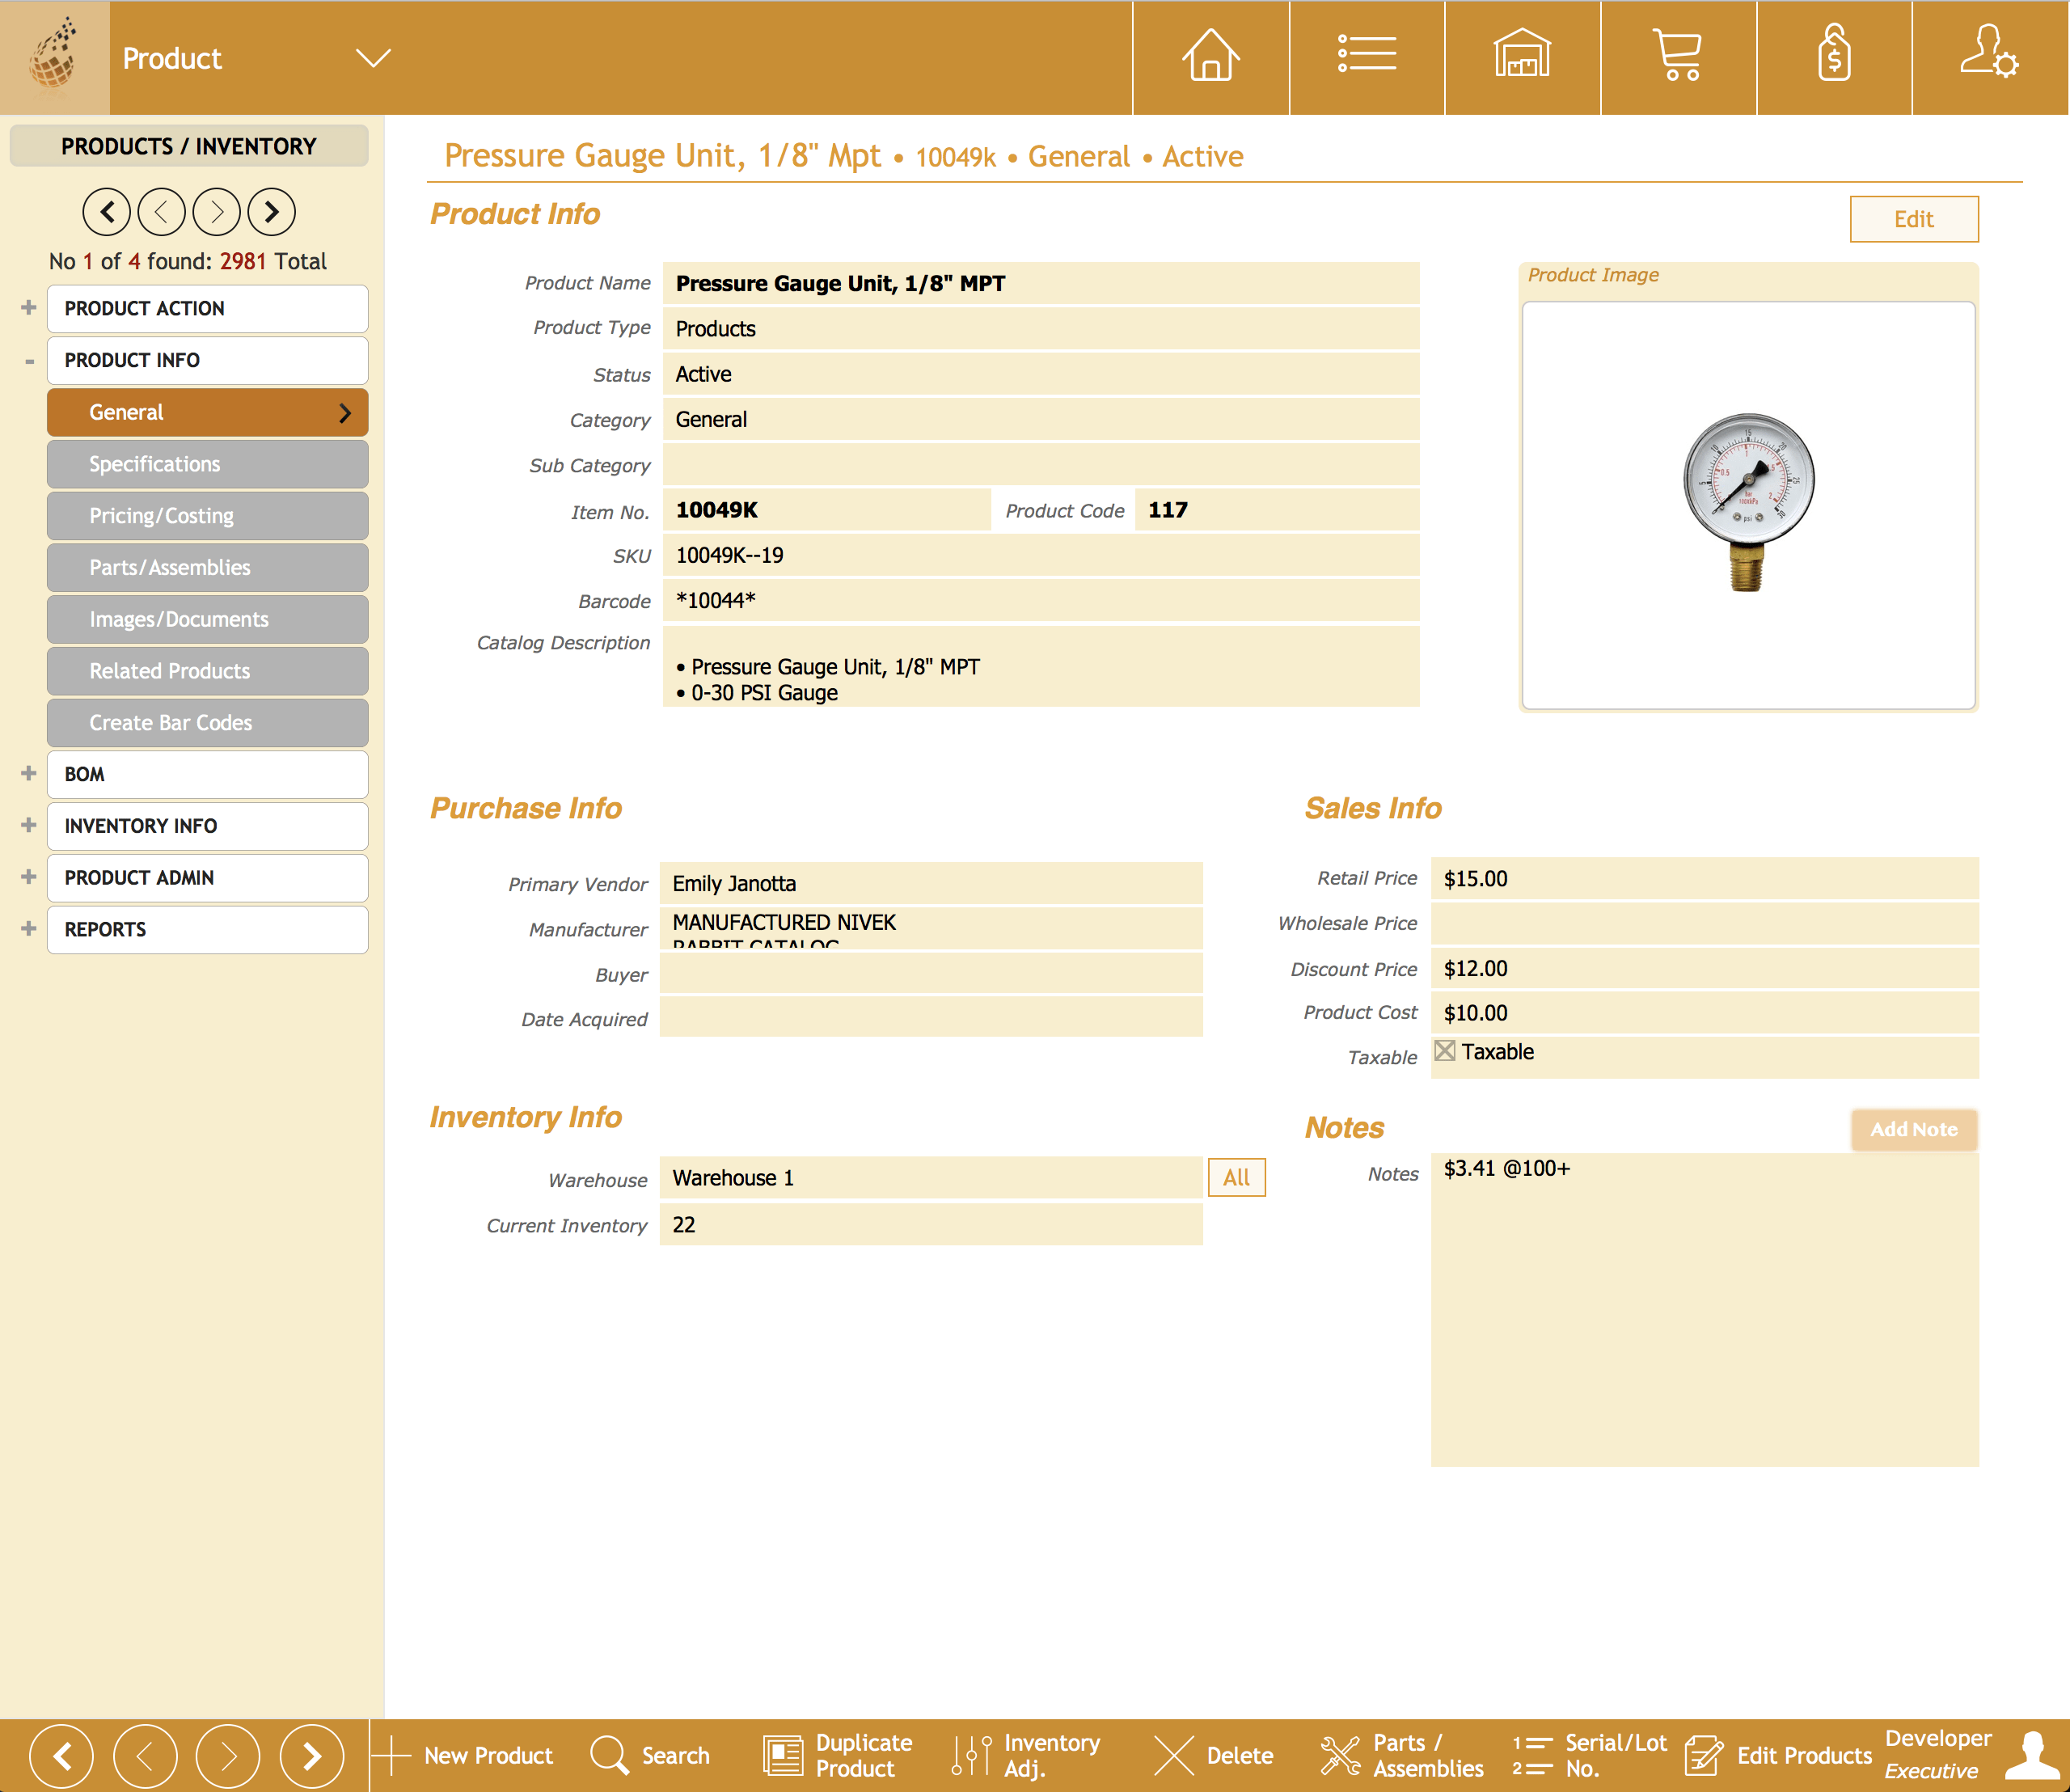Expand the PRODUCT ADMIN section
The width and height of the screenshot is (2070, 1792).
(x=28, y=877)
